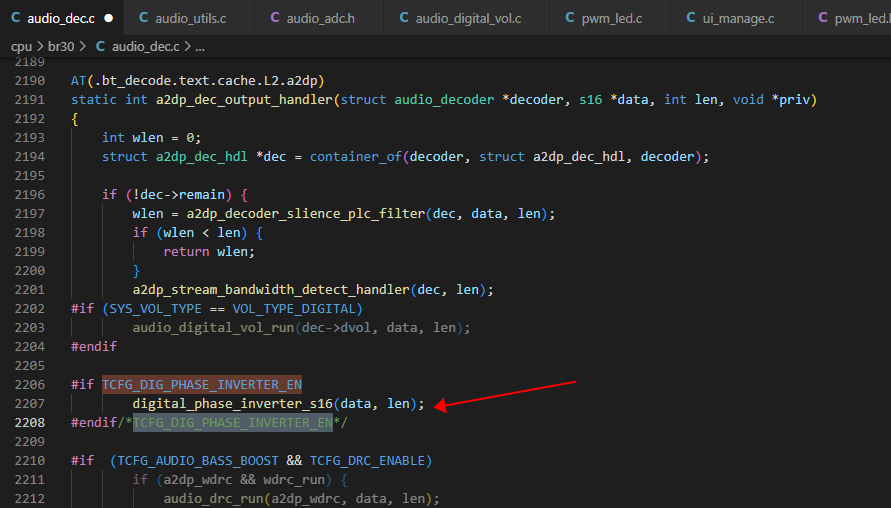This screenshot has height=508, width=891.
Task: Click the C file icon on audio_dec.c tab
Action: click(16, 18)
